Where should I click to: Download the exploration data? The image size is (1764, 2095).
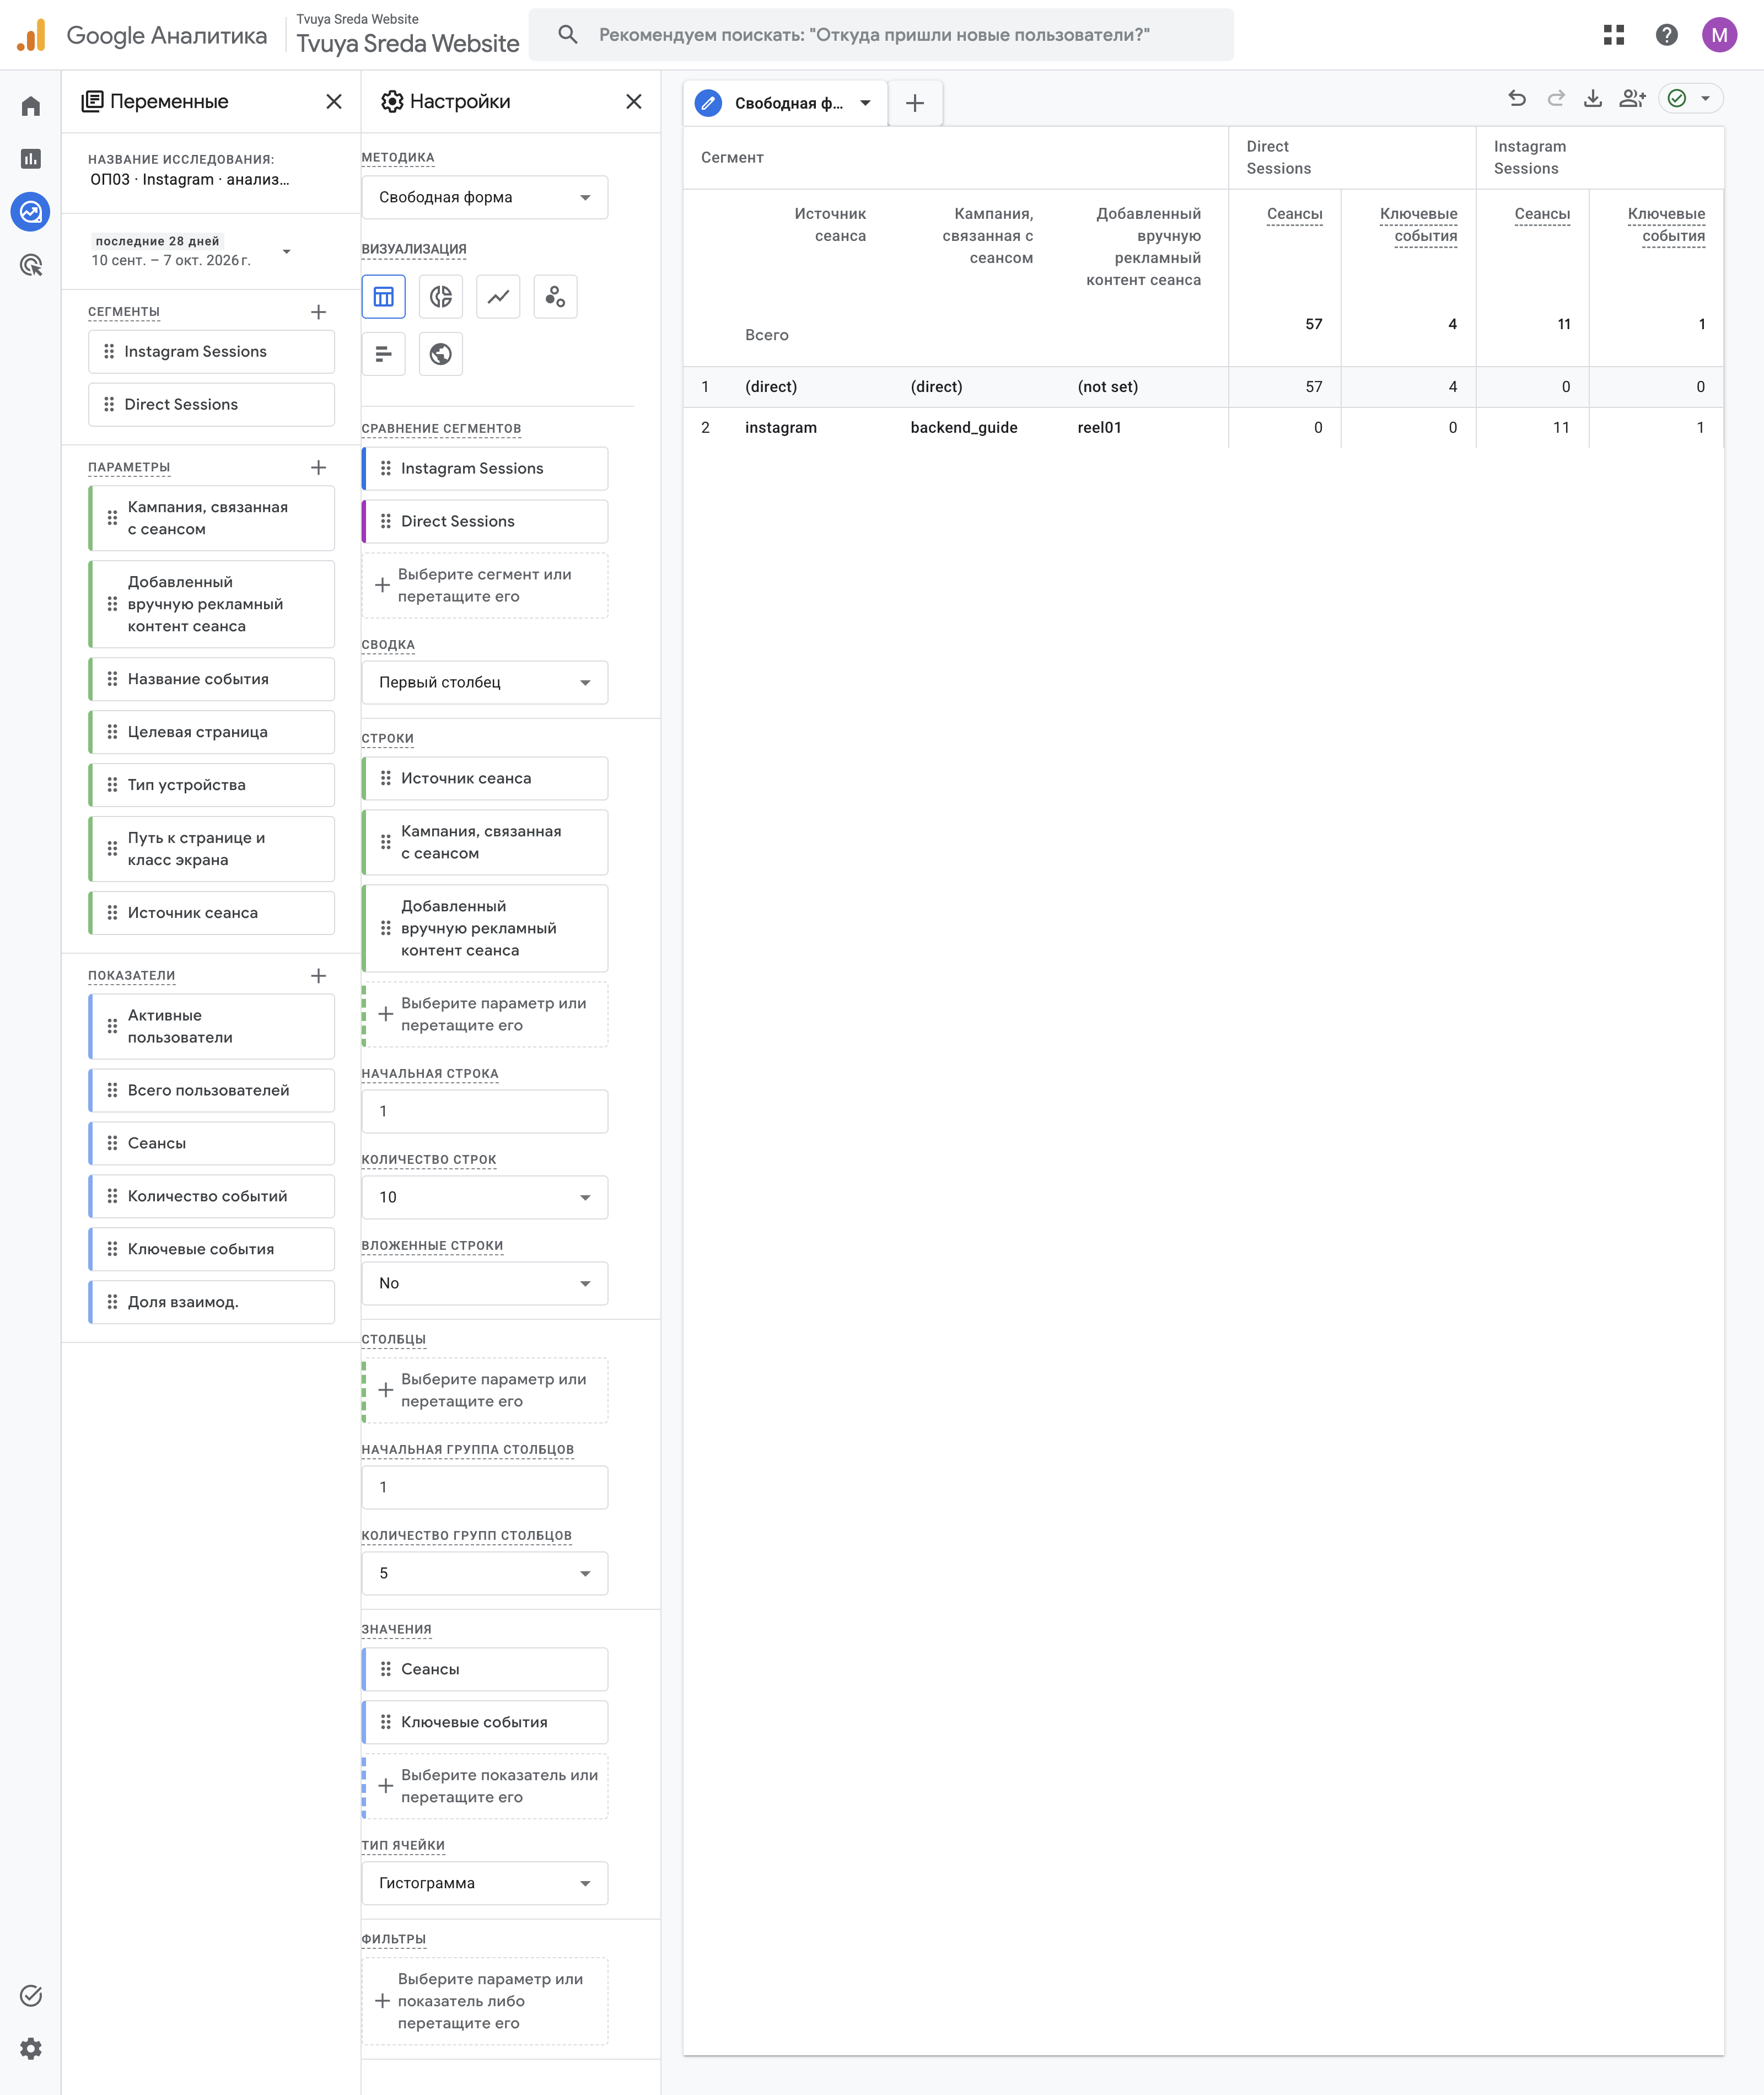[x=1593, y=98]
